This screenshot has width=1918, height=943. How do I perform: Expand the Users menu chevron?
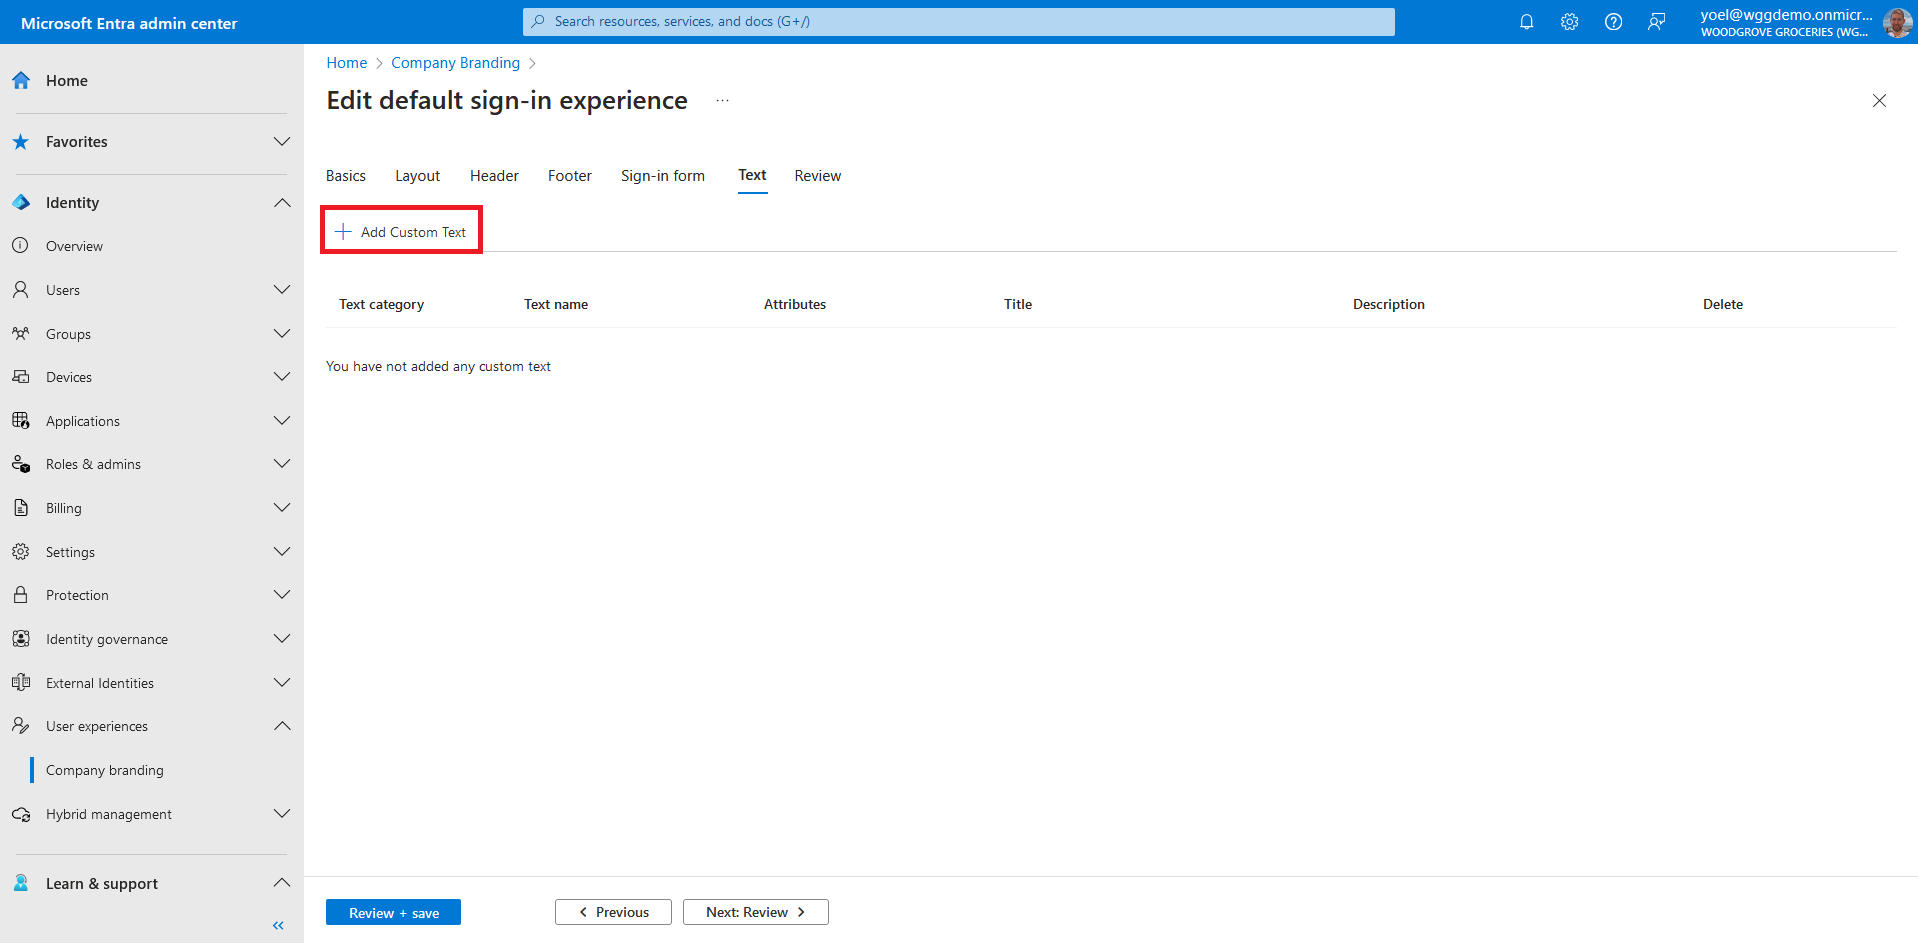(x=282, y=290)
